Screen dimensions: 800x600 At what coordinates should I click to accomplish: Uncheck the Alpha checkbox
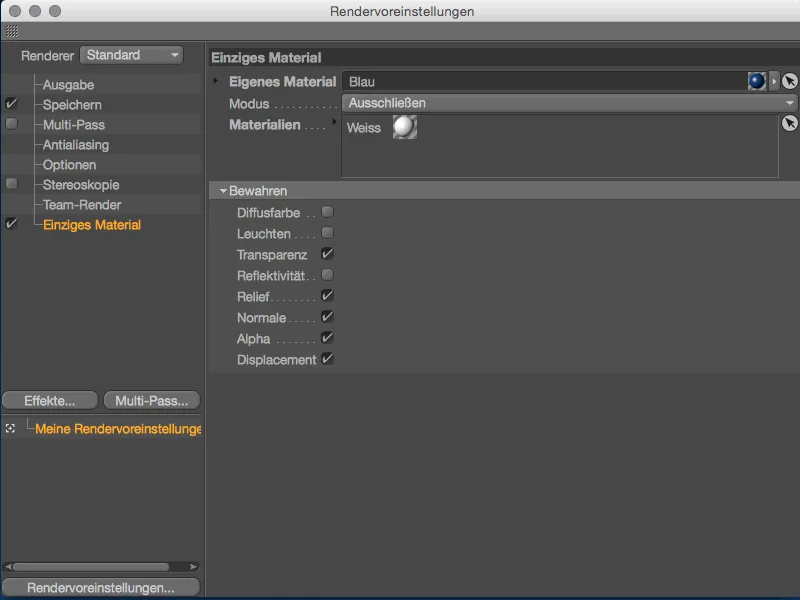(328, 338)
